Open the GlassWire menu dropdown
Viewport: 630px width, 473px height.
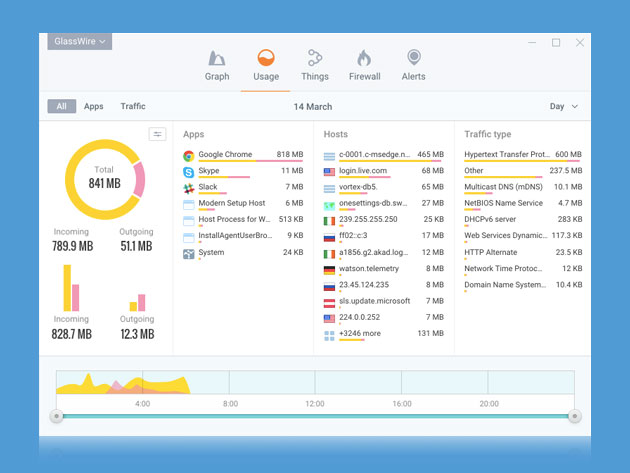pyautogui.click(x=79, y=42)
